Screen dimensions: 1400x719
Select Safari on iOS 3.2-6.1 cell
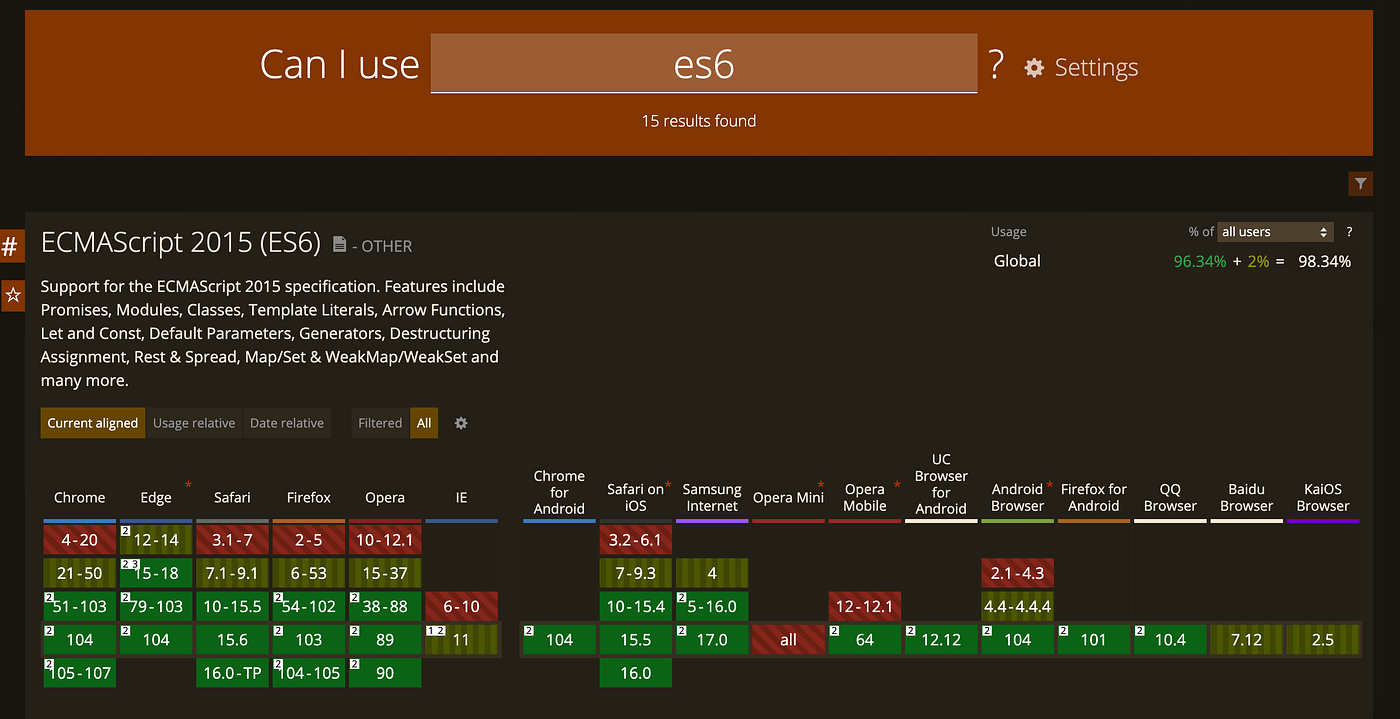636,540
